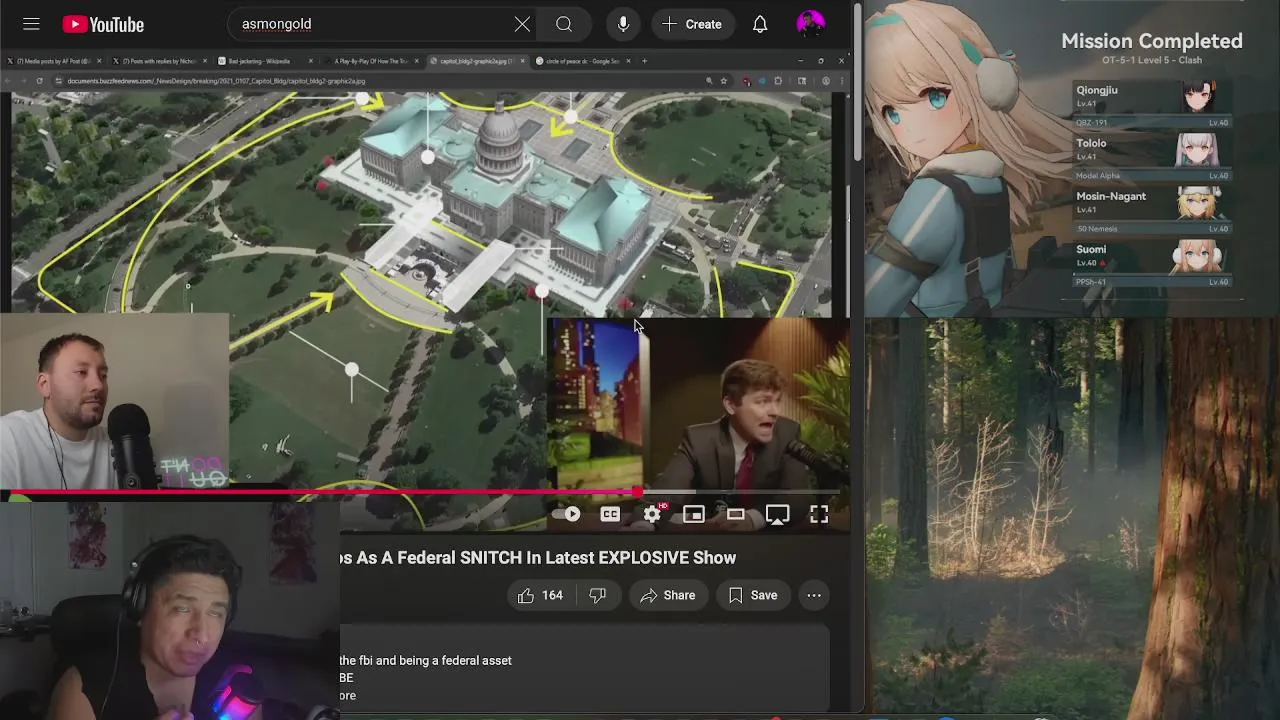Select 'capitol_bldg2-graphic2a.jpg' tab in the browser shown in the video
The height and width of the screenshot is (720, 1280).
476,61
